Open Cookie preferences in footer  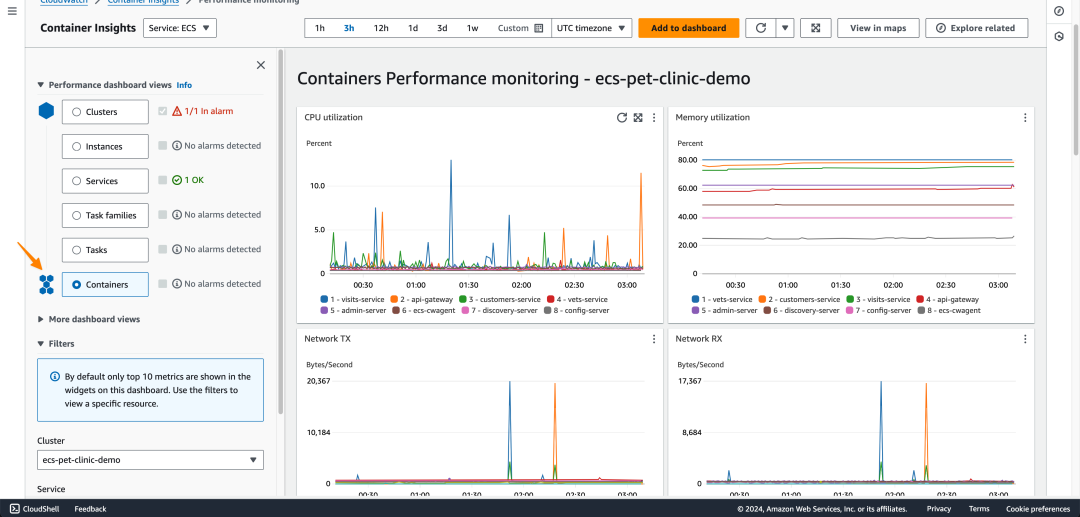(1038, 509)
